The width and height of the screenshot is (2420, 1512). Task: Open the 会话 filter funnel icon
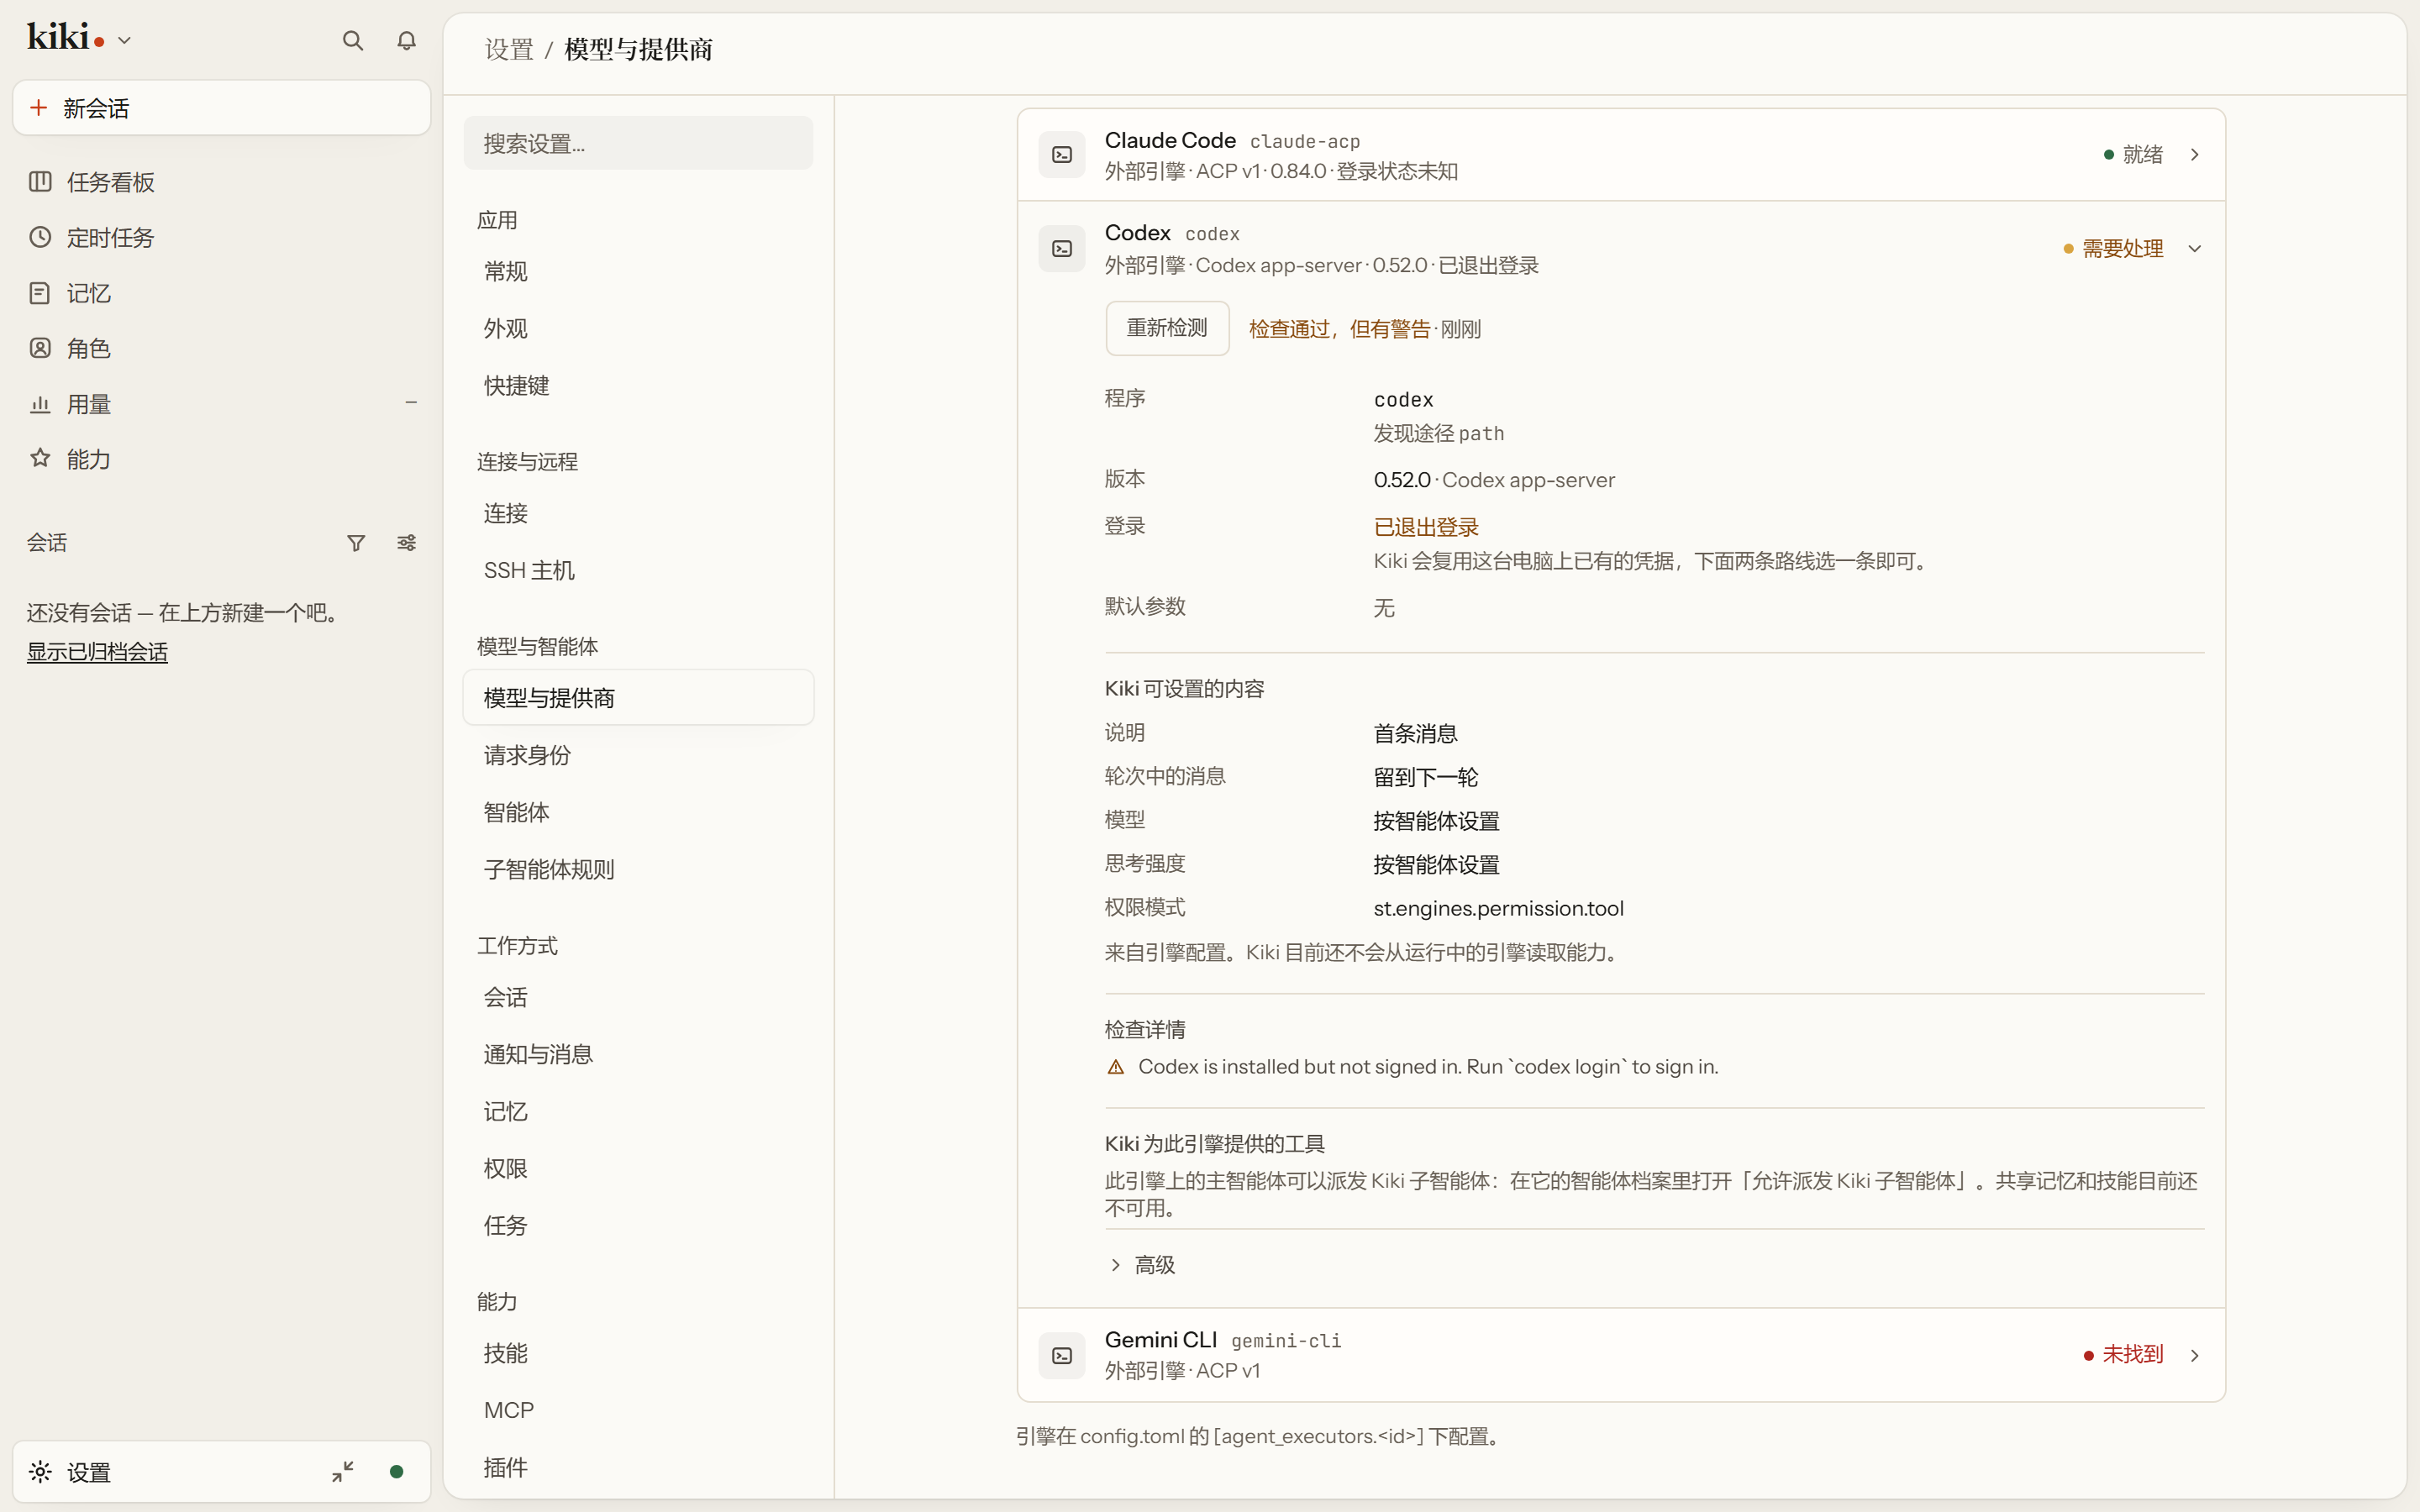point(356,543)
